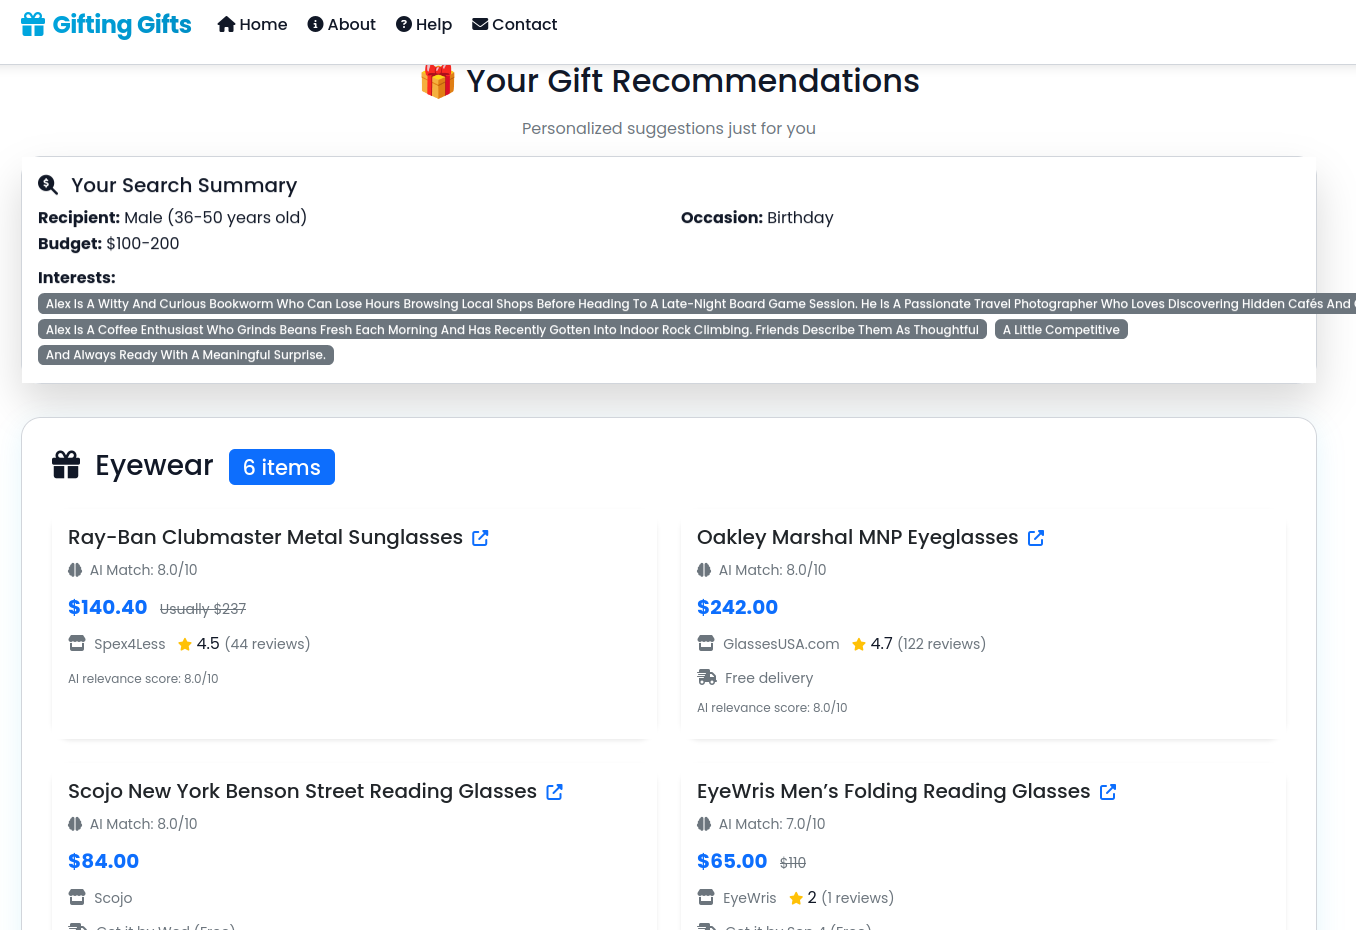The image size is (1356, 930).
Task: Open external link icon for EyeWris Folding Glasses
Action: click(x=1108, y=792)
